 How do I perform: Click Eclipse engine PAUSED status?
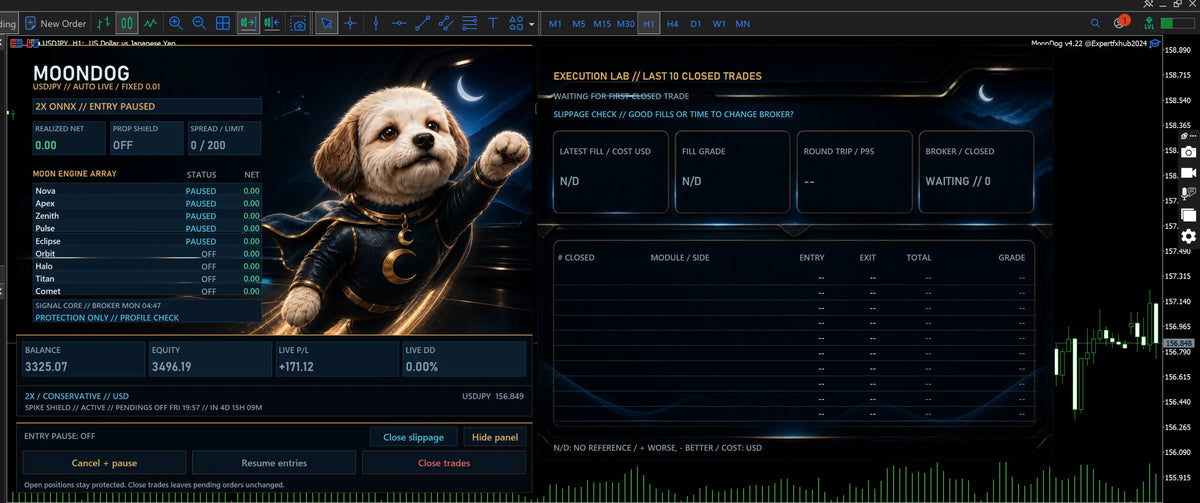click(201, 241)
